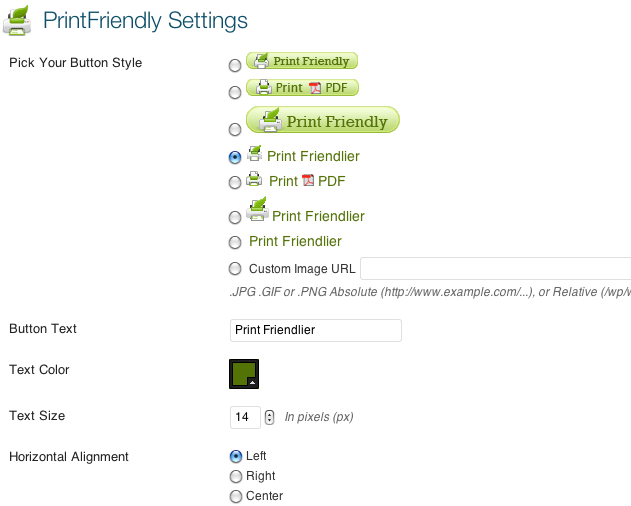Click the Text Size stepper arrows
The height and width of the screenshot is (506, 631).
point(270,417)
